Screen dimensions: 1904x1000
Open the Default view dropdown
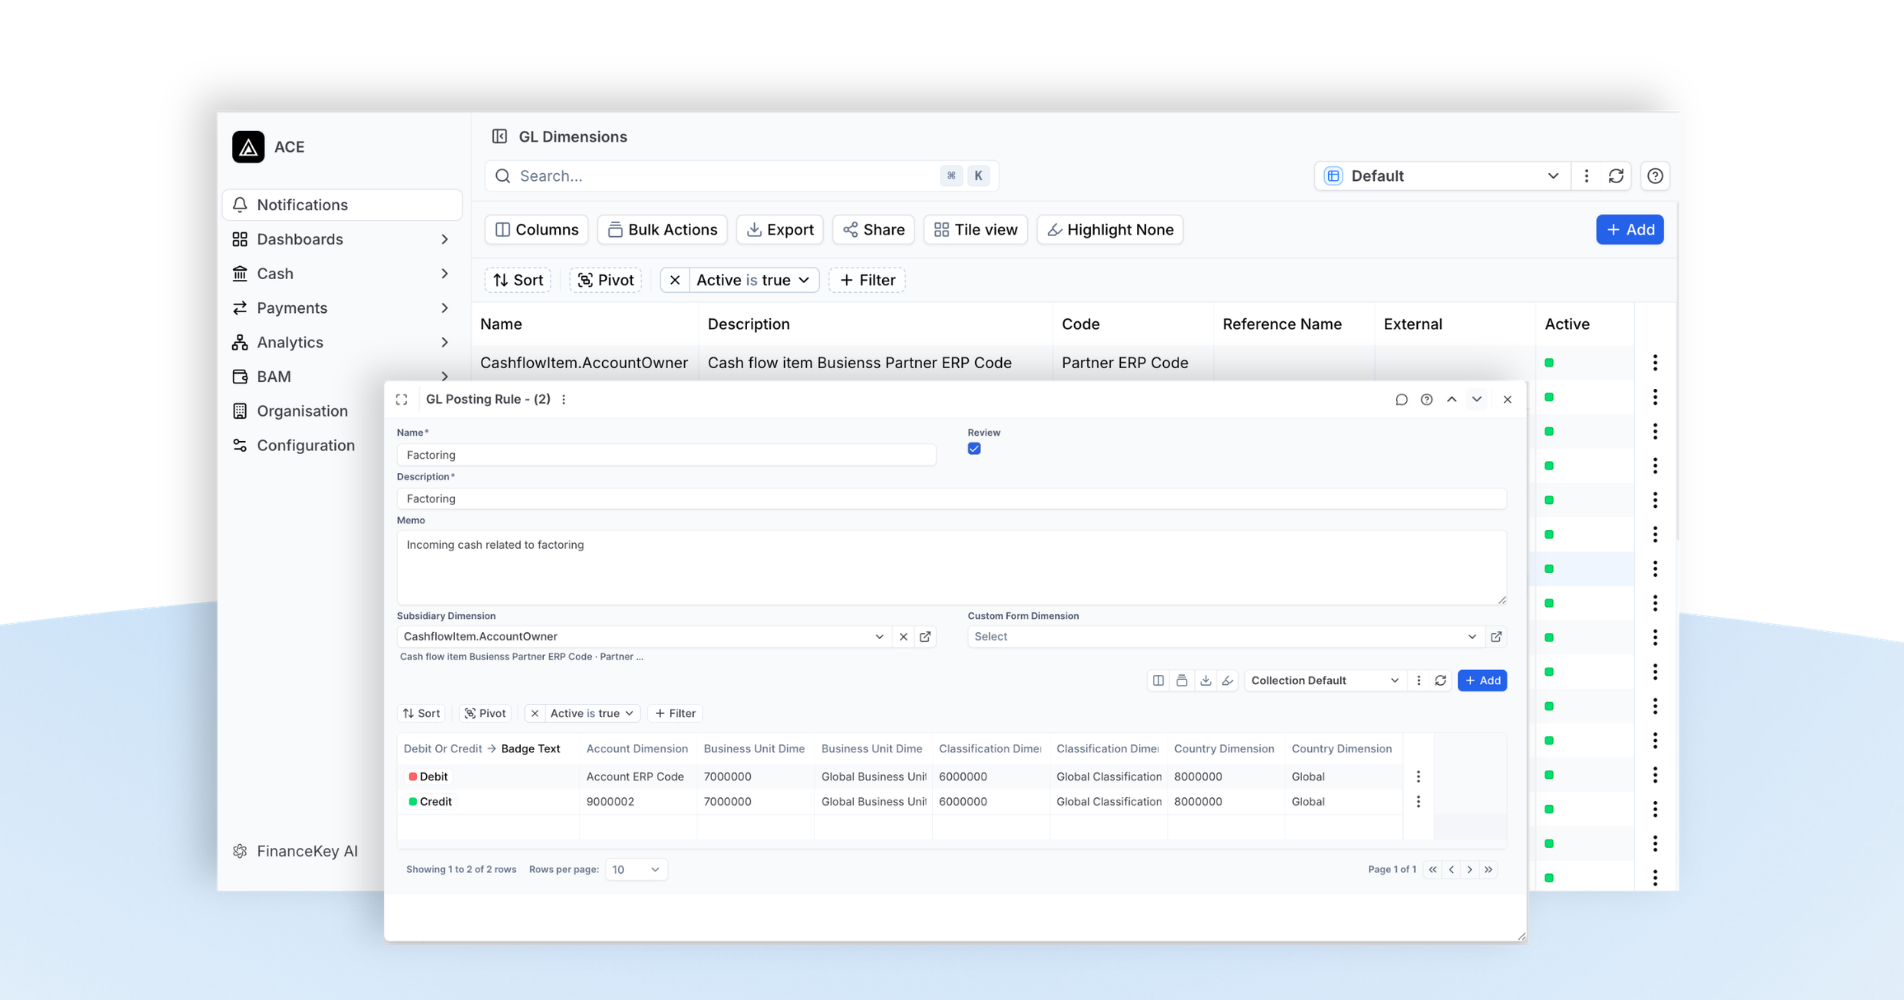1442,176
